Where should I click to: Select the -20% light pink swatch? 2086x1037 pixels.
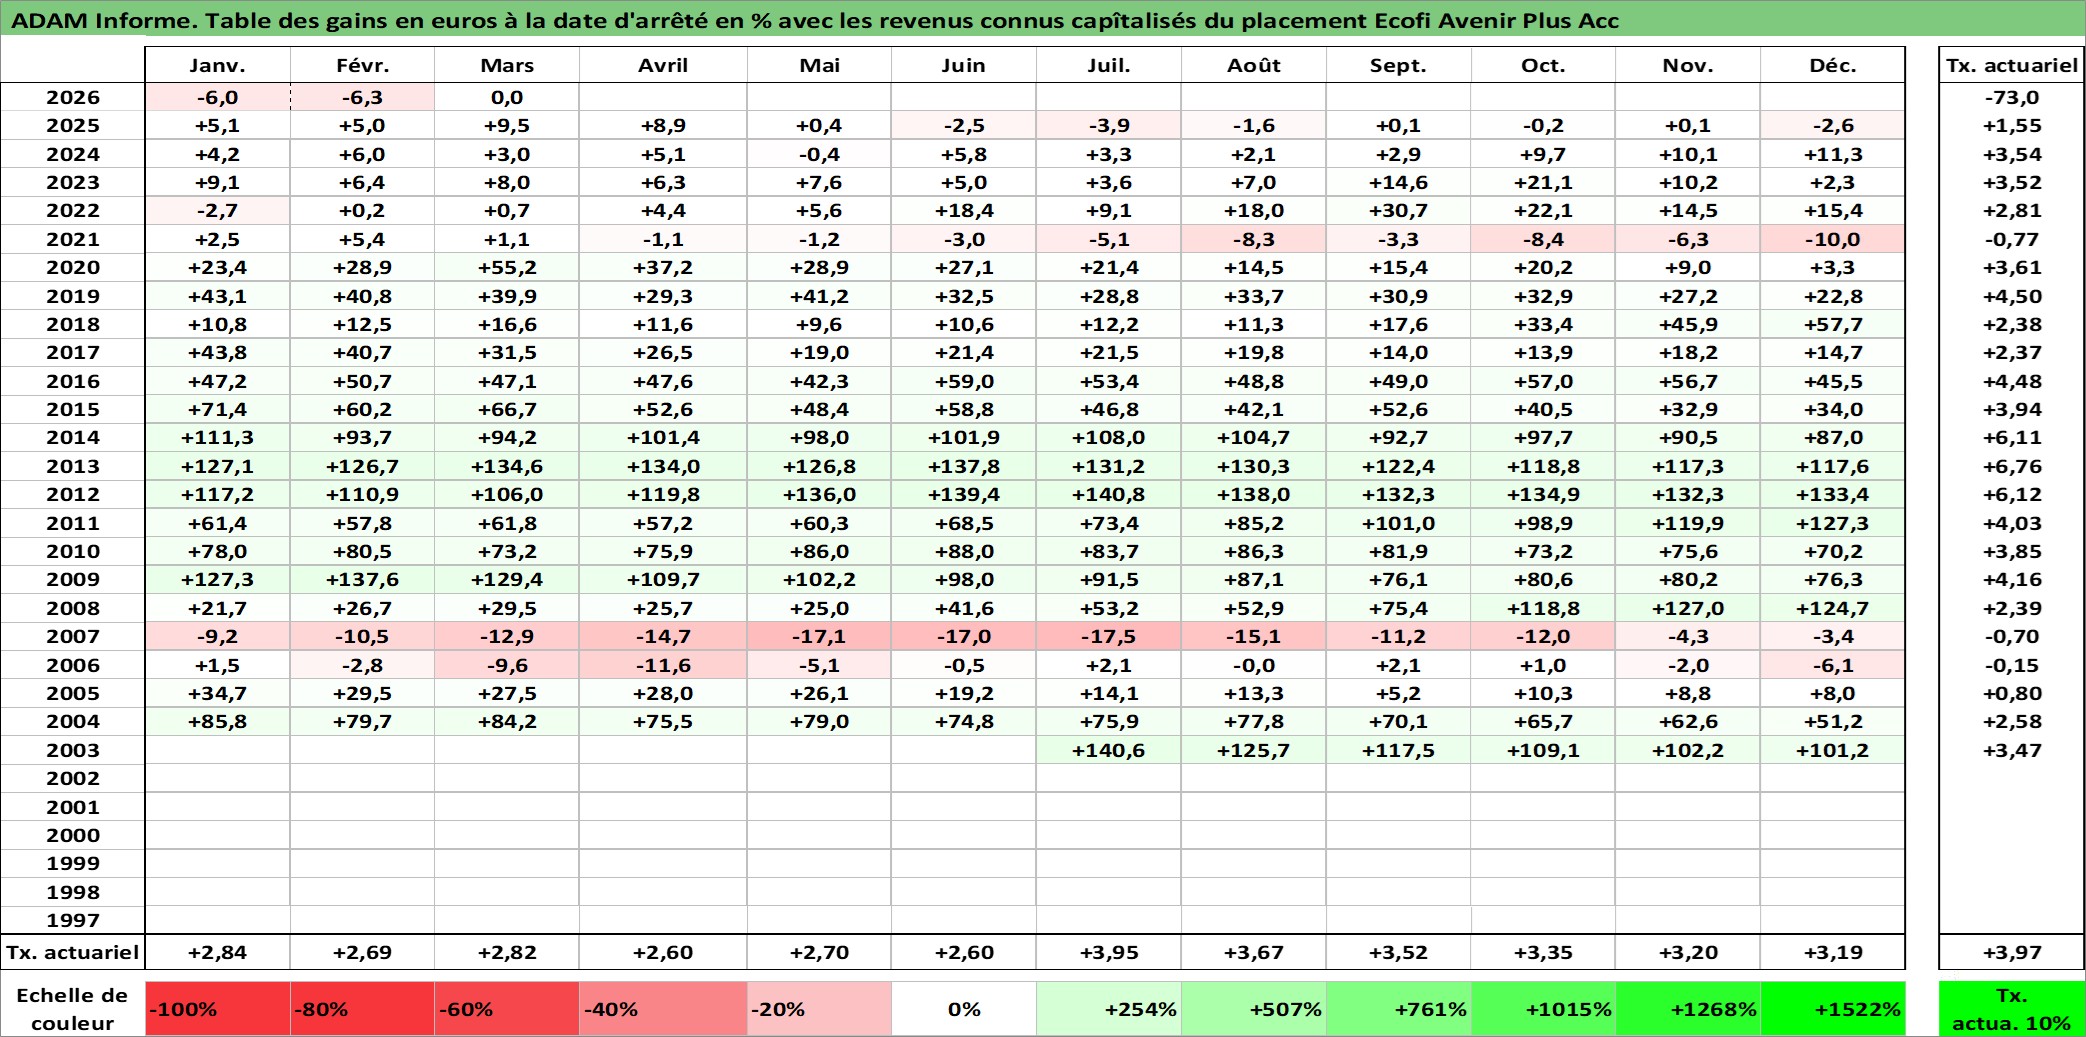[x=819, y=1008]
